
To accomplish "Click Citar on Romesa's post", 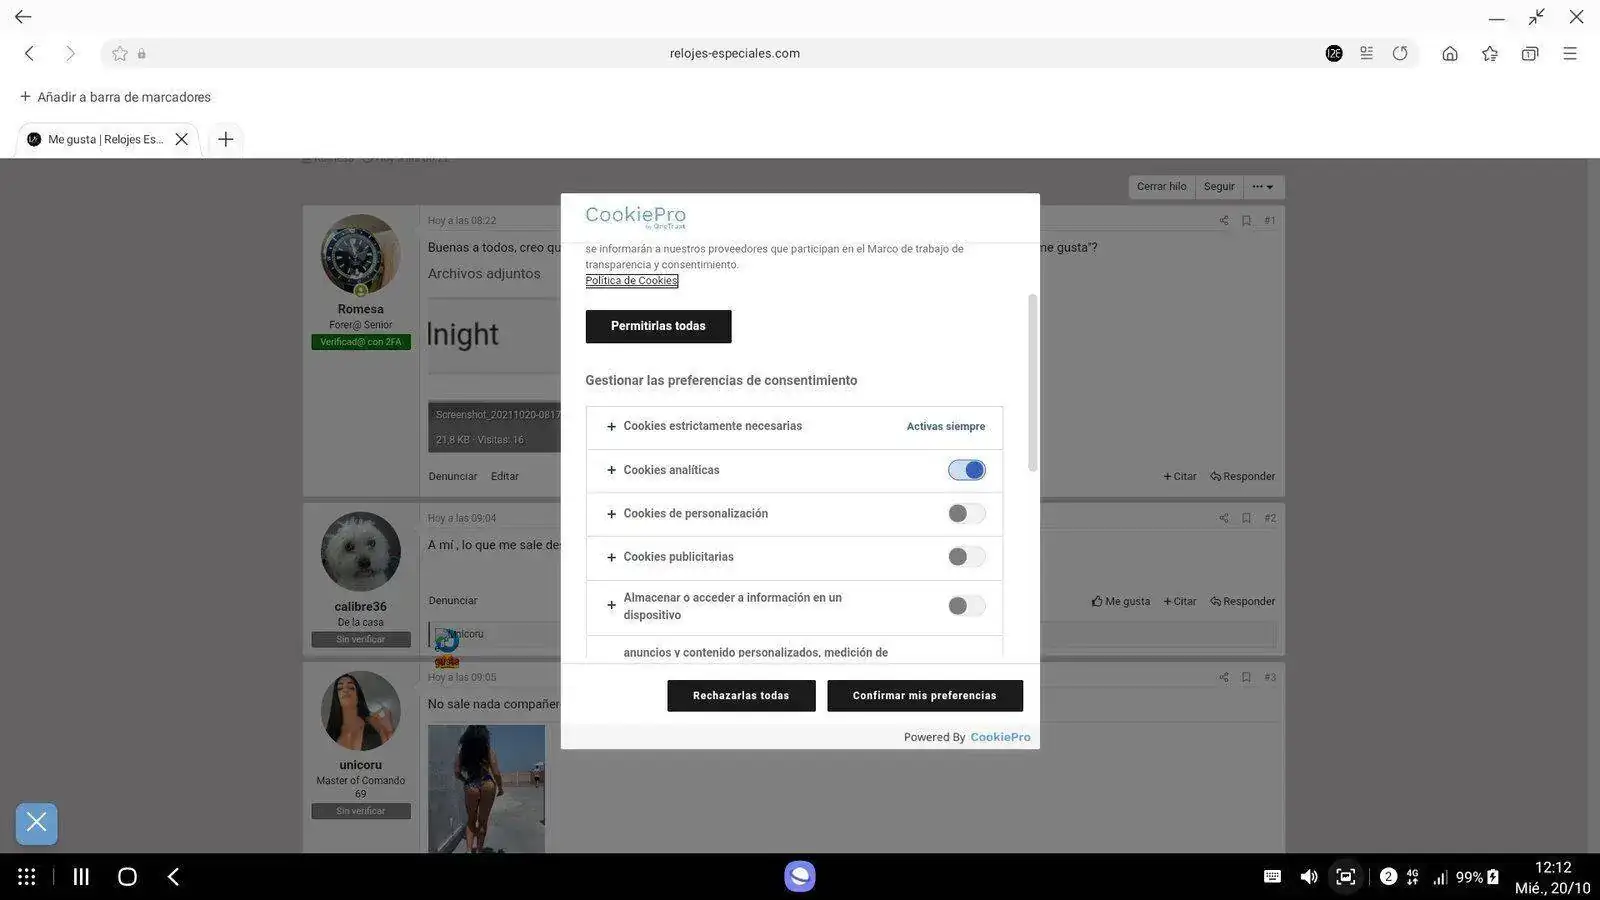I will pos(1180,477).
